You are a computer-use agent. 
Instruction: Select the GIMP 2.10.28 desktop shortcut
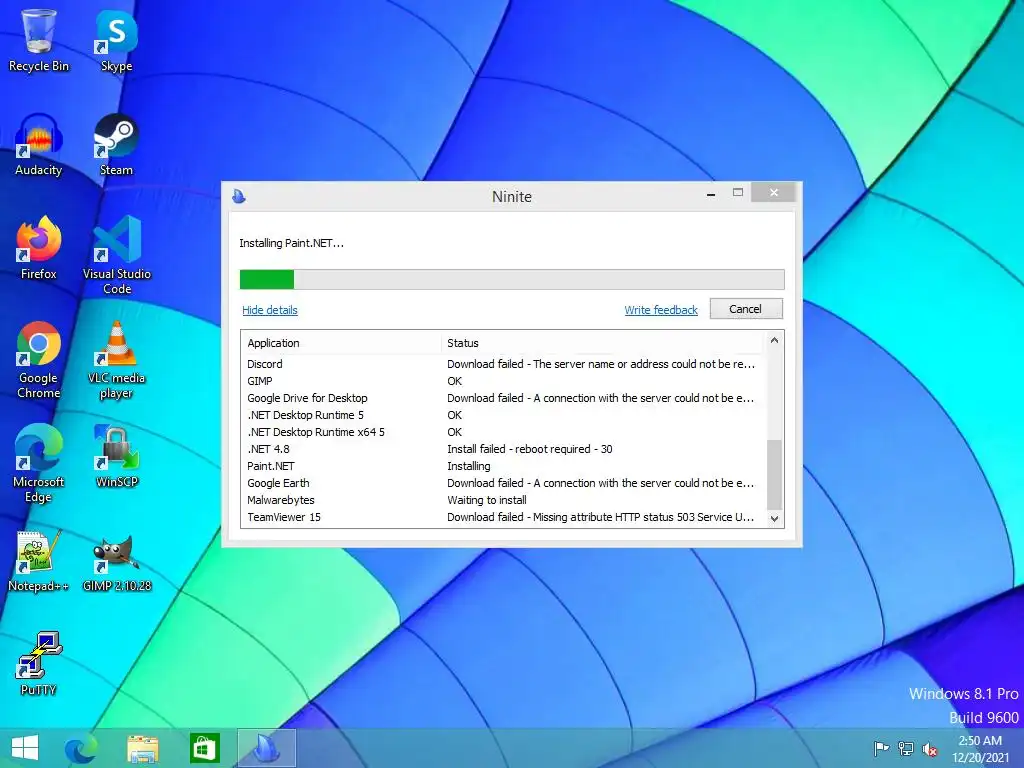click(x=116, y=564)
